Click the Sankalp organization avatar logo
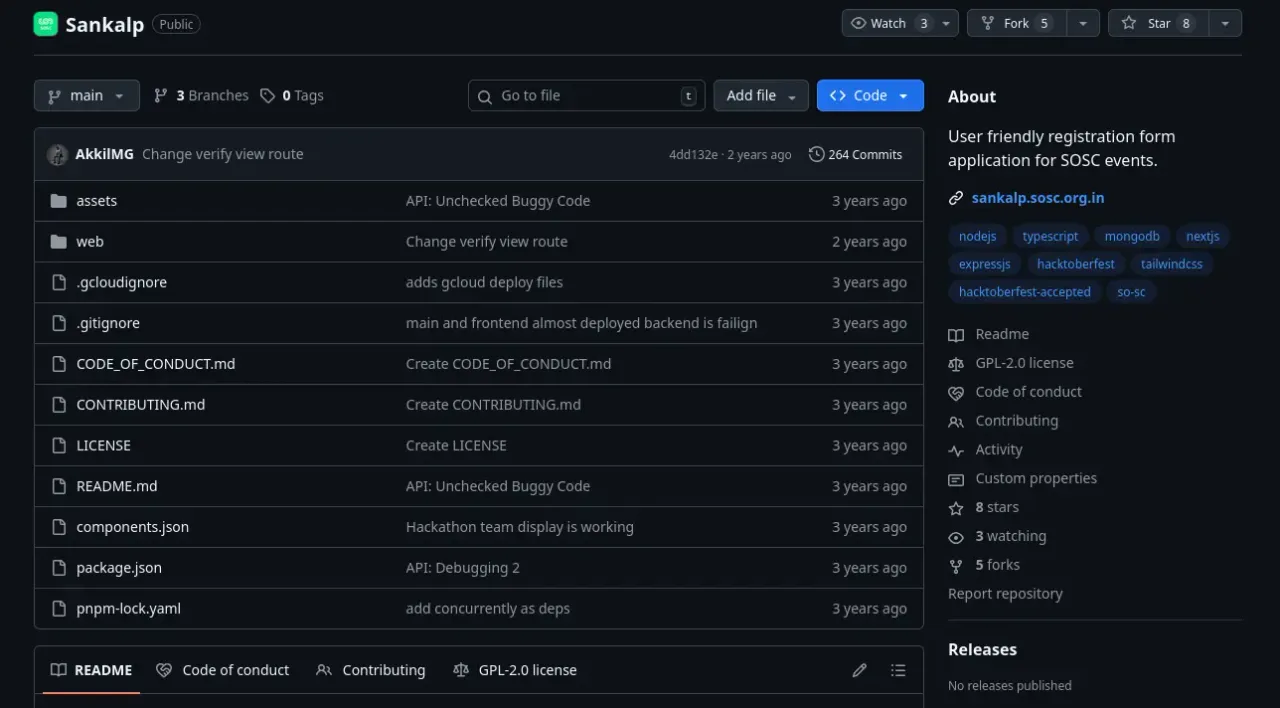The width and height of the screenshot is (1280, 708). (46, 25)
